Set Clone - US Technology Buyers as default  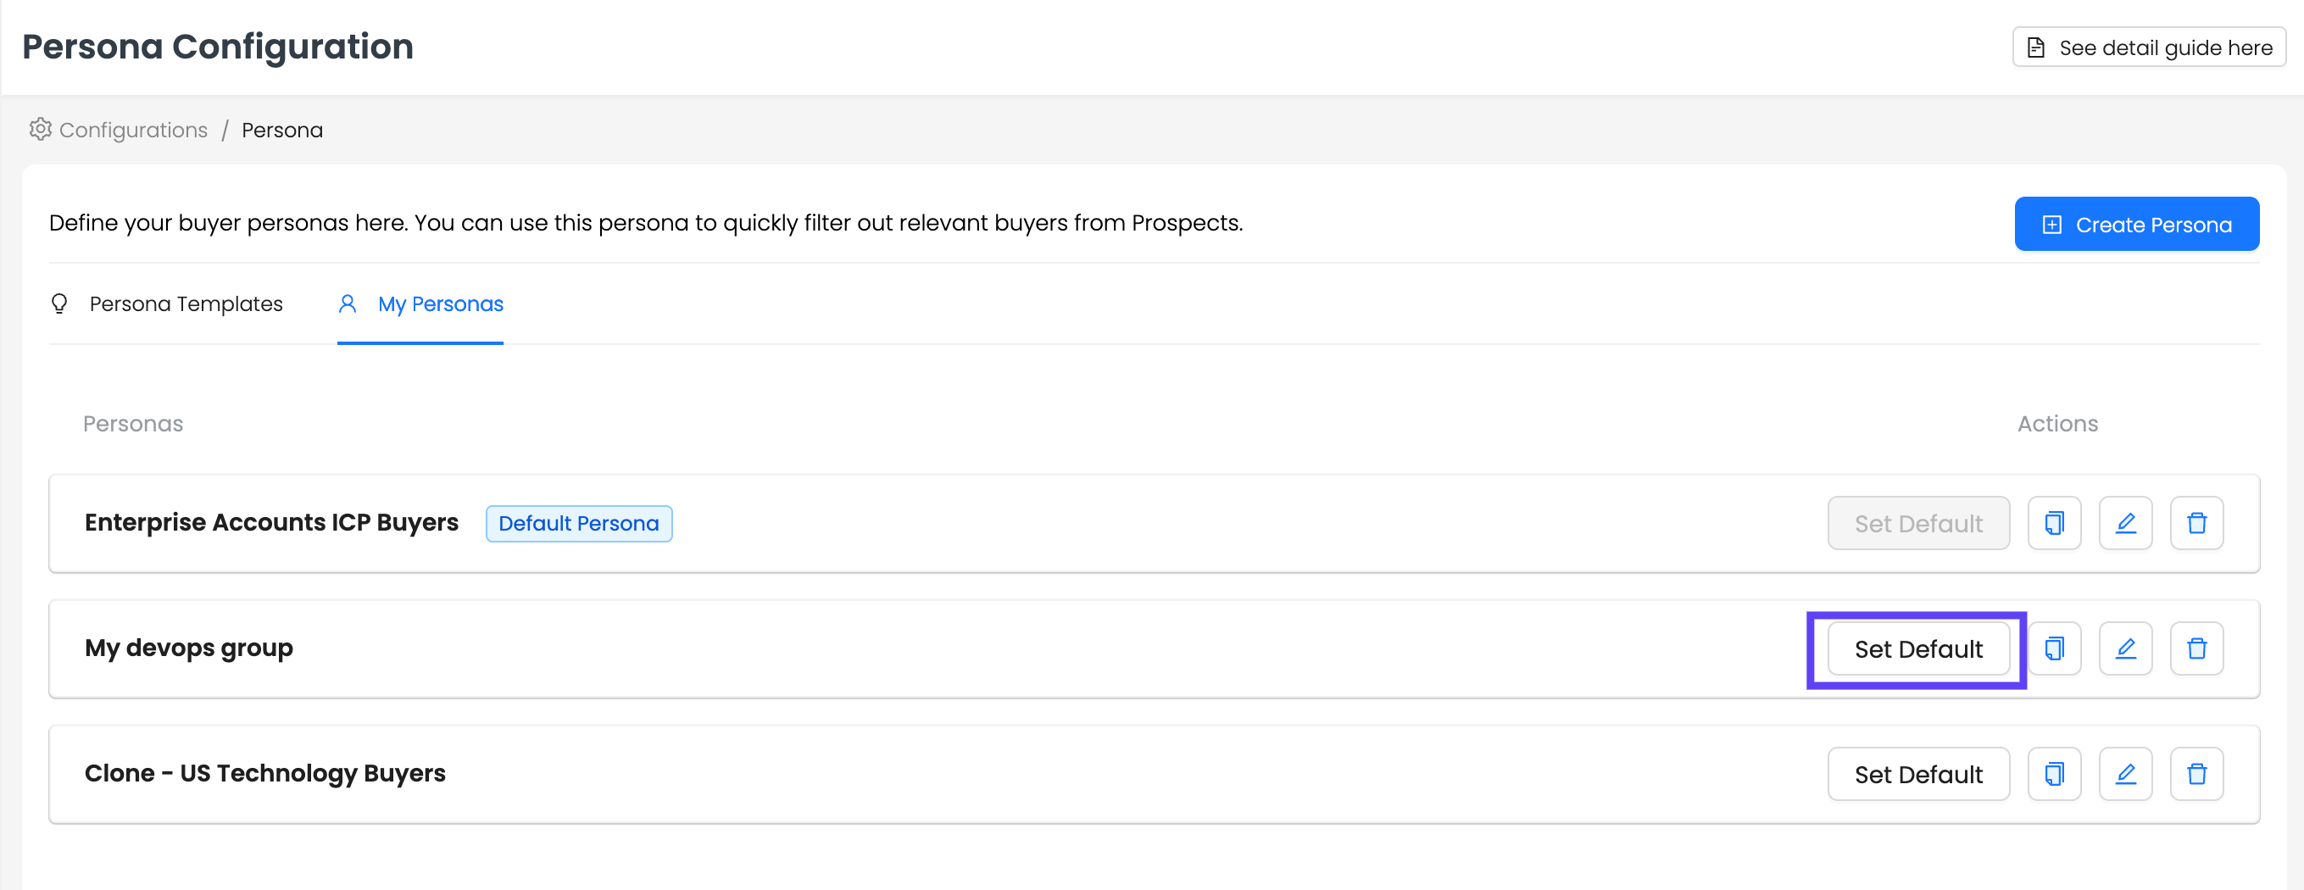(1918, 774)
